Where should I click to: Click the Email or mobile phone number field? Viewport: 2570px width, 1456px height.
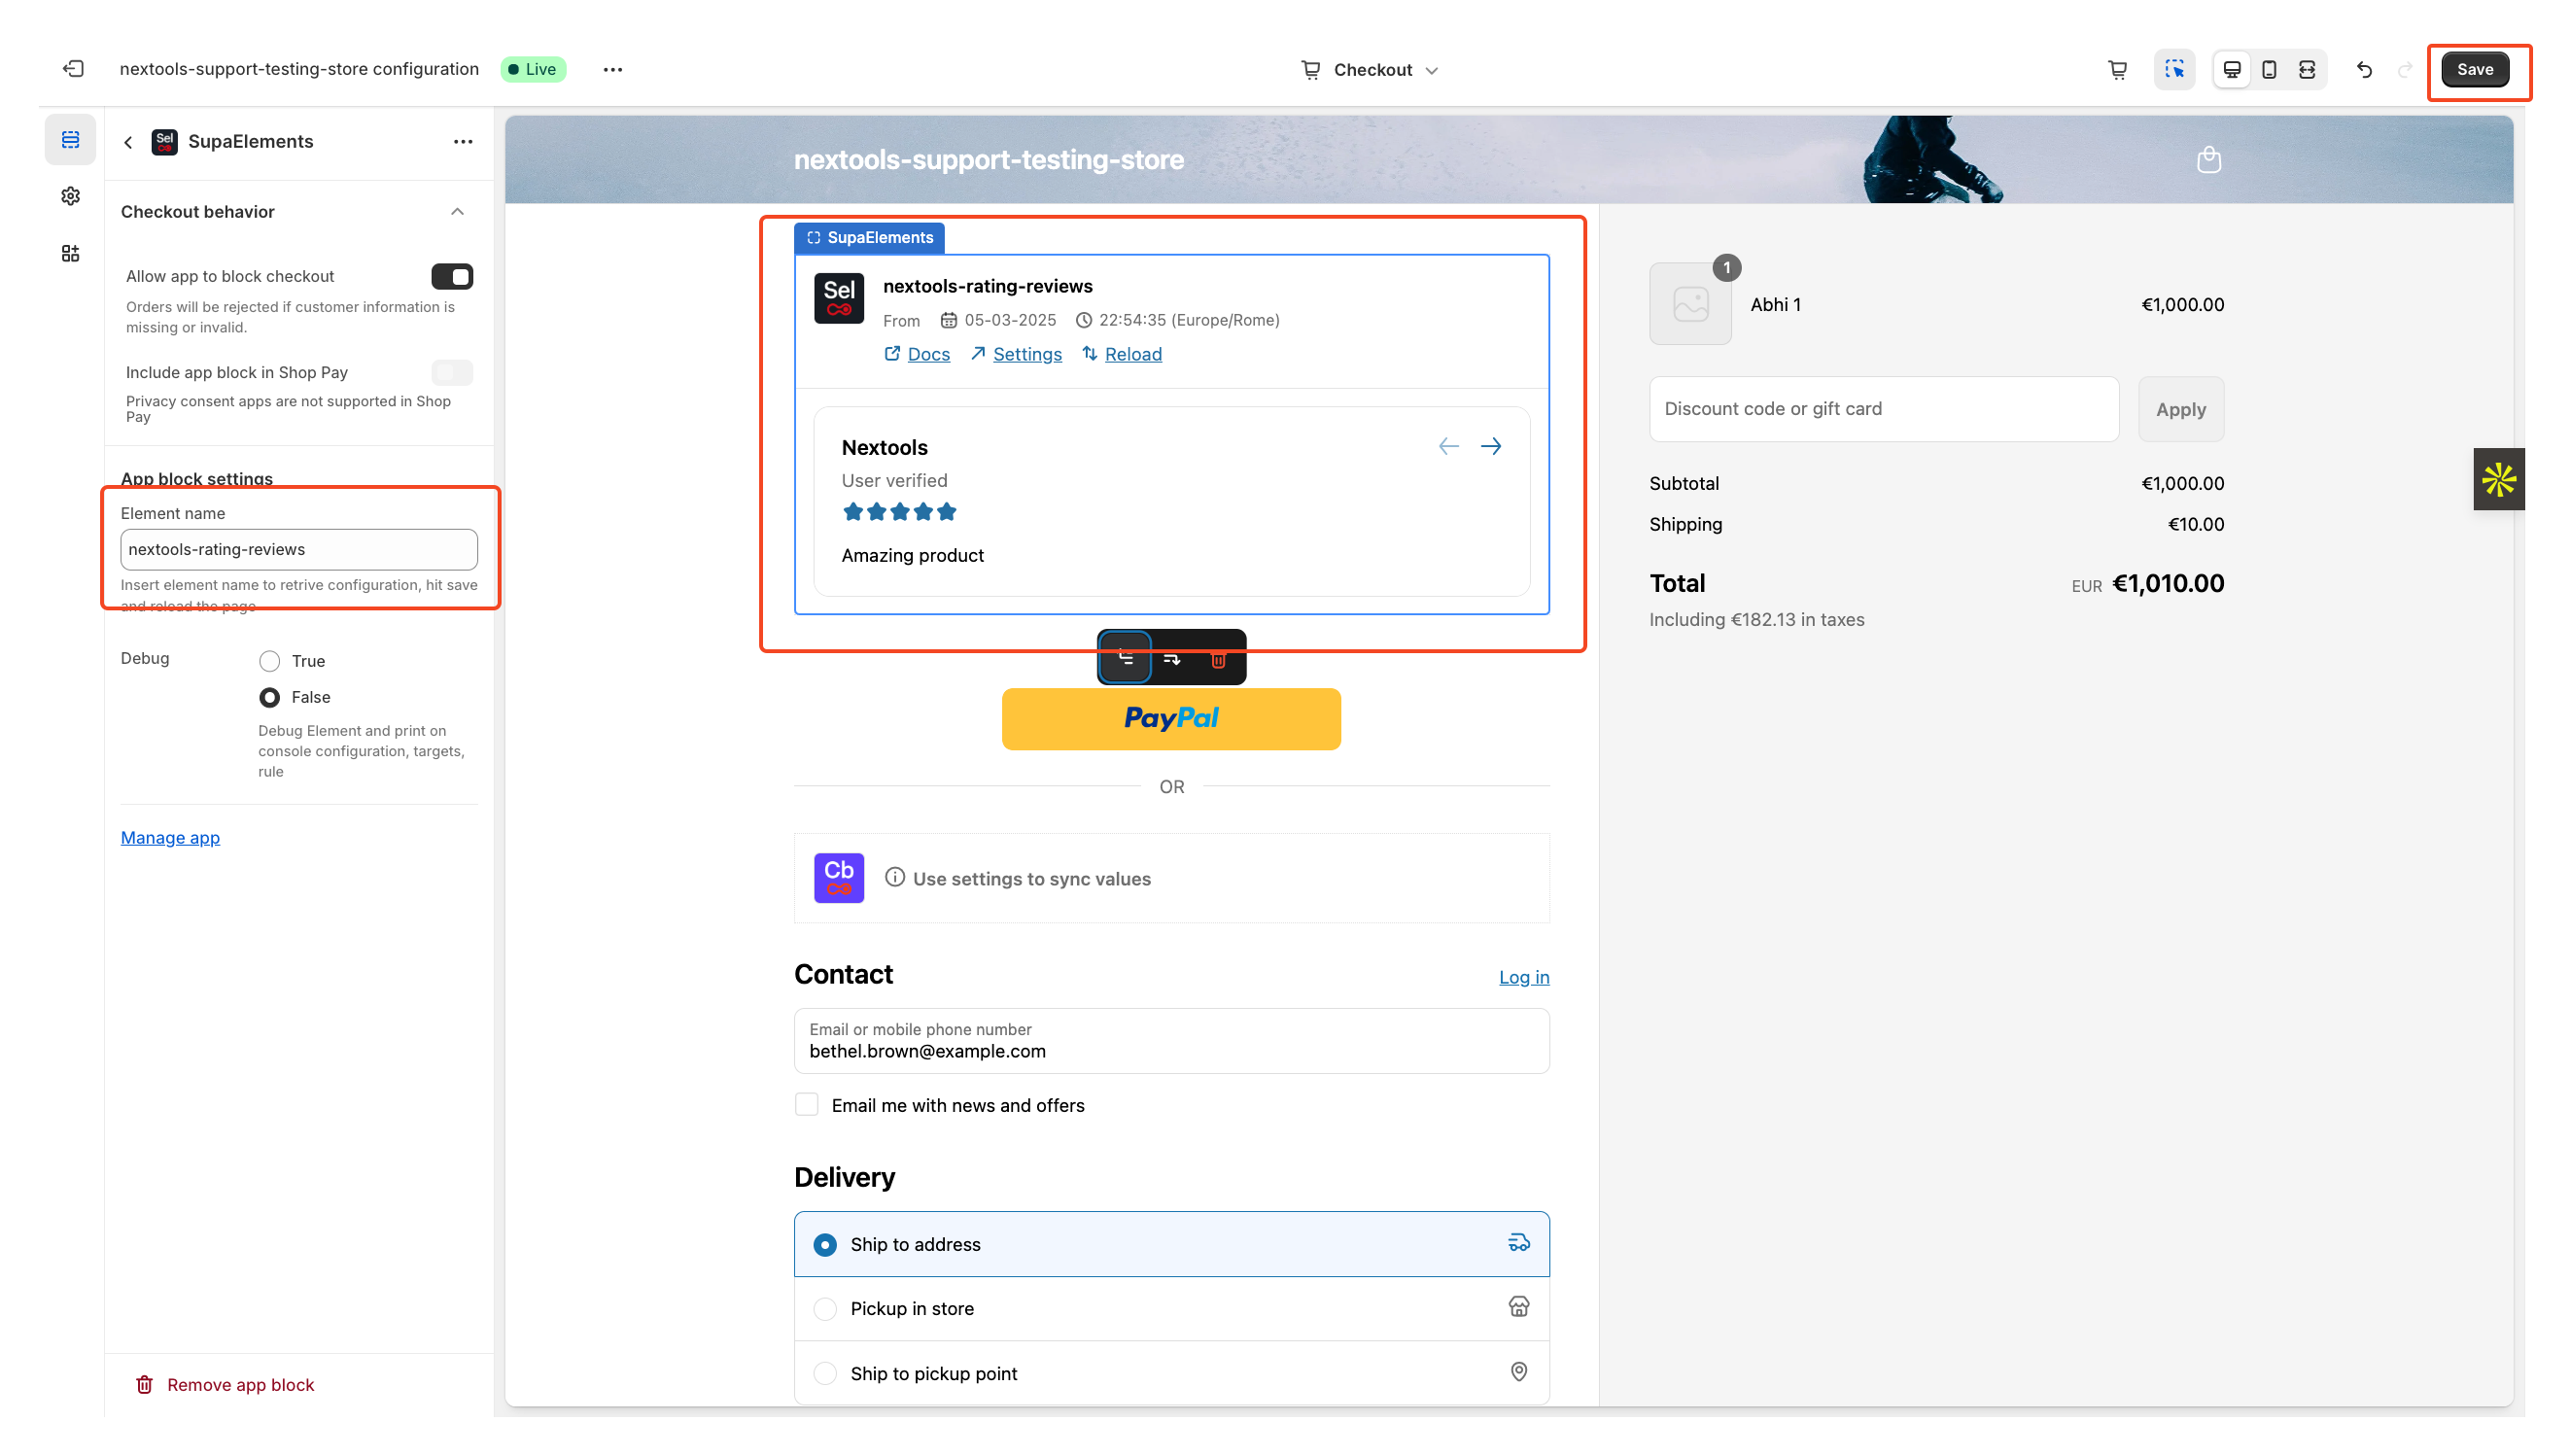tap(1171, 1041)
